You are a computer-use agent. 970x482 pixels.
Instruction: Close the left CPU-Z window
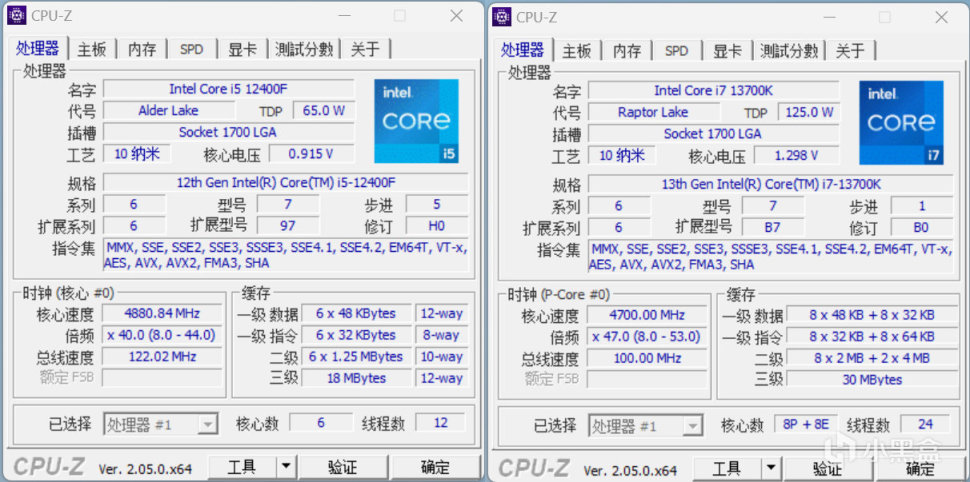coord(457,15)
